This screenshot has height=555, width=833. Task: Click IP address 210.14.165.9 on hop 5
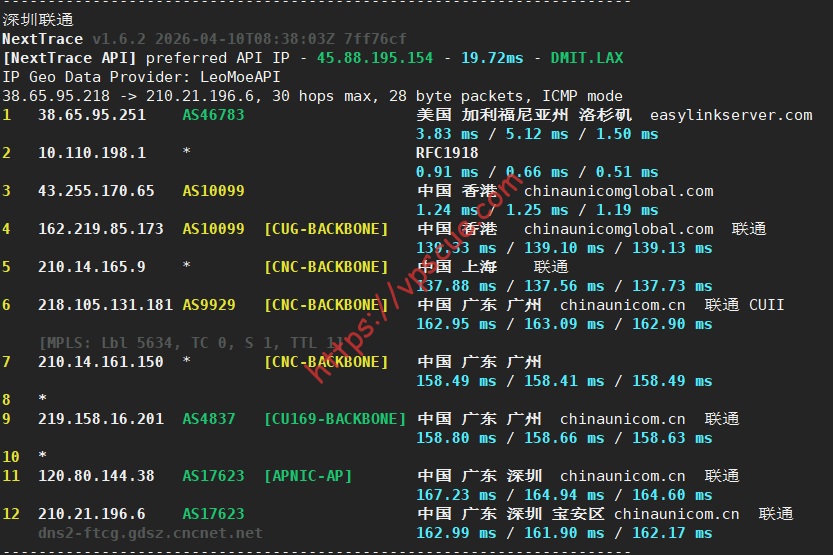coord(92,267)
